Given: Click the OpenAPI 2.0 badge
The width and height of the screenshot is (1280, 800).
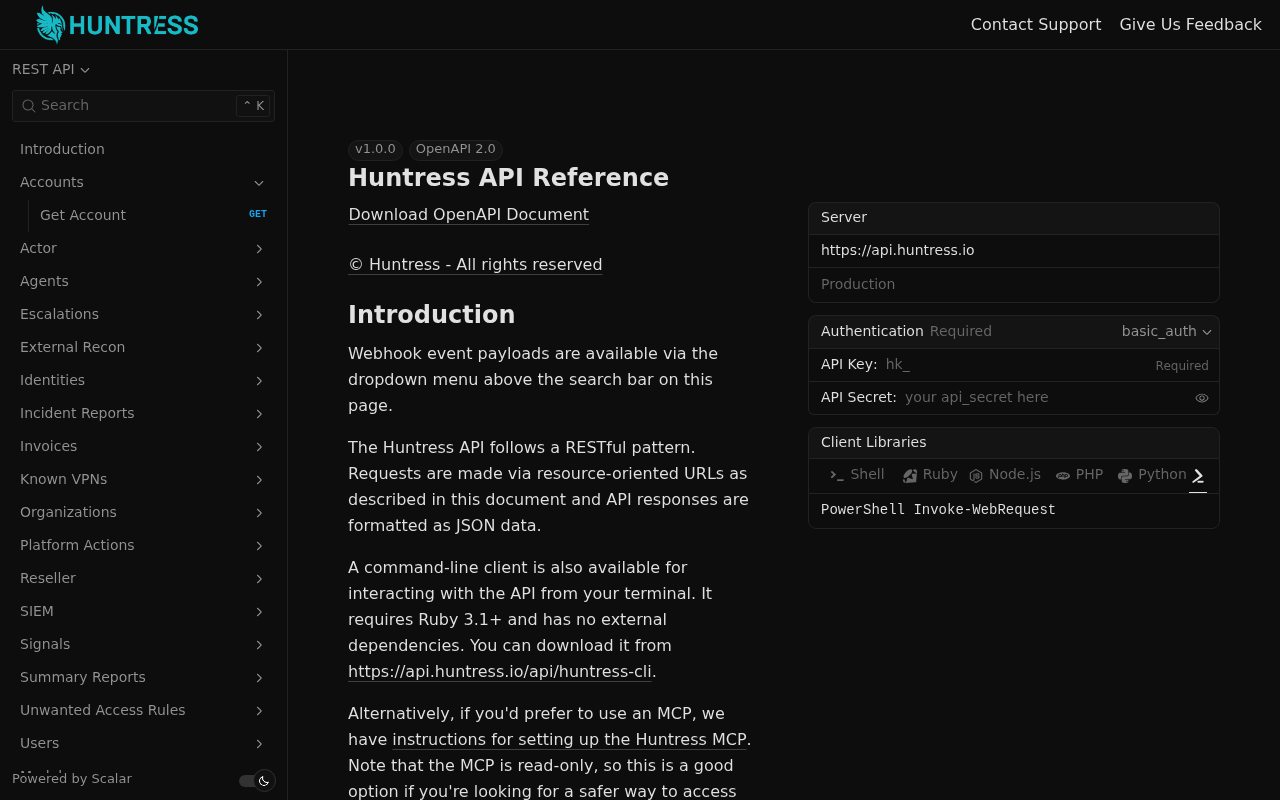Looking at the screenshot, I should 455,149.
